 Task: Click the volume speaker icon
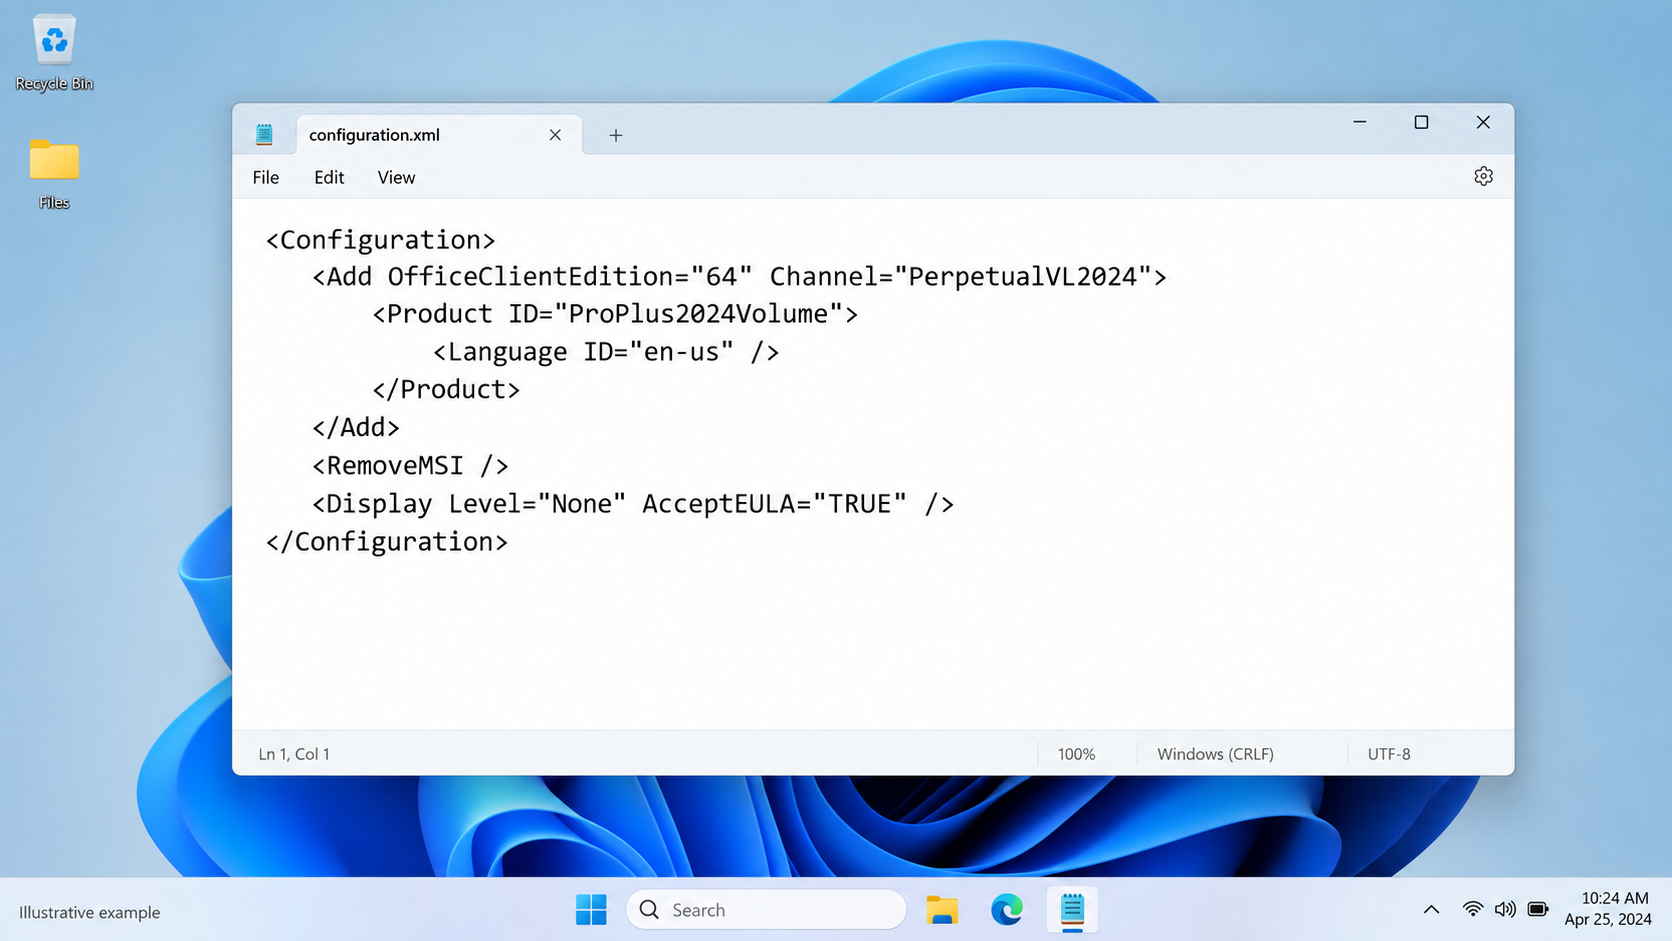1504,910
